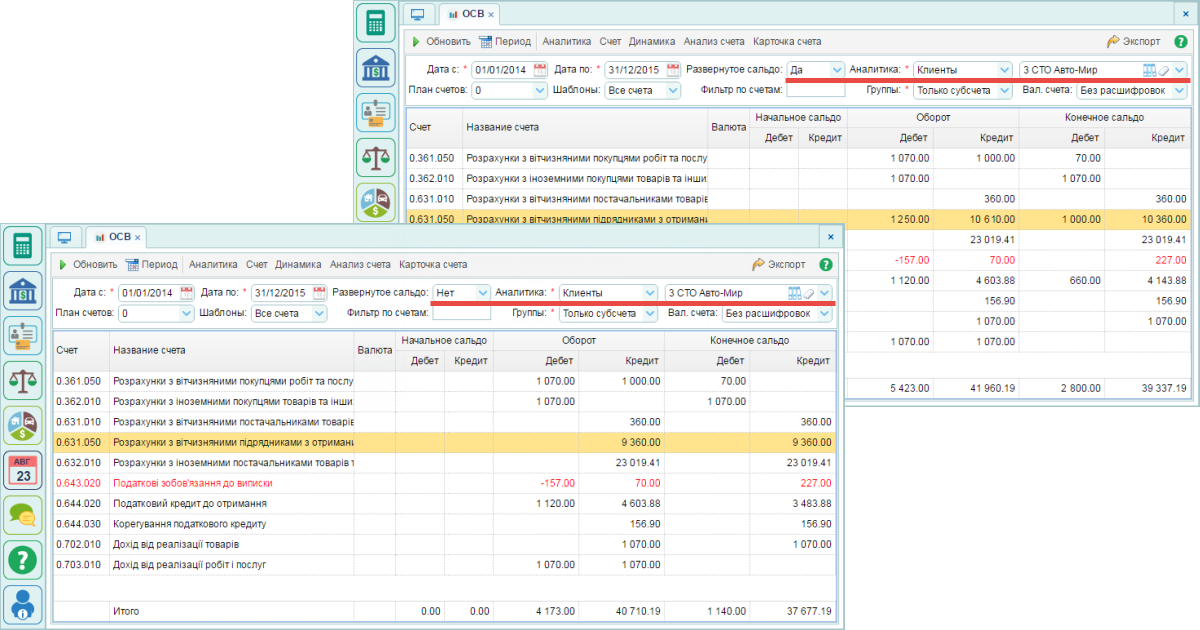Open the calendar sidebar icon showing 23

coord(22,470)
